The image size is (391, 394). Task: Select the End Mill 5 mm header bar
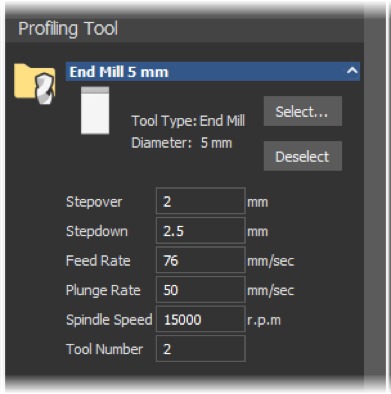213,71
